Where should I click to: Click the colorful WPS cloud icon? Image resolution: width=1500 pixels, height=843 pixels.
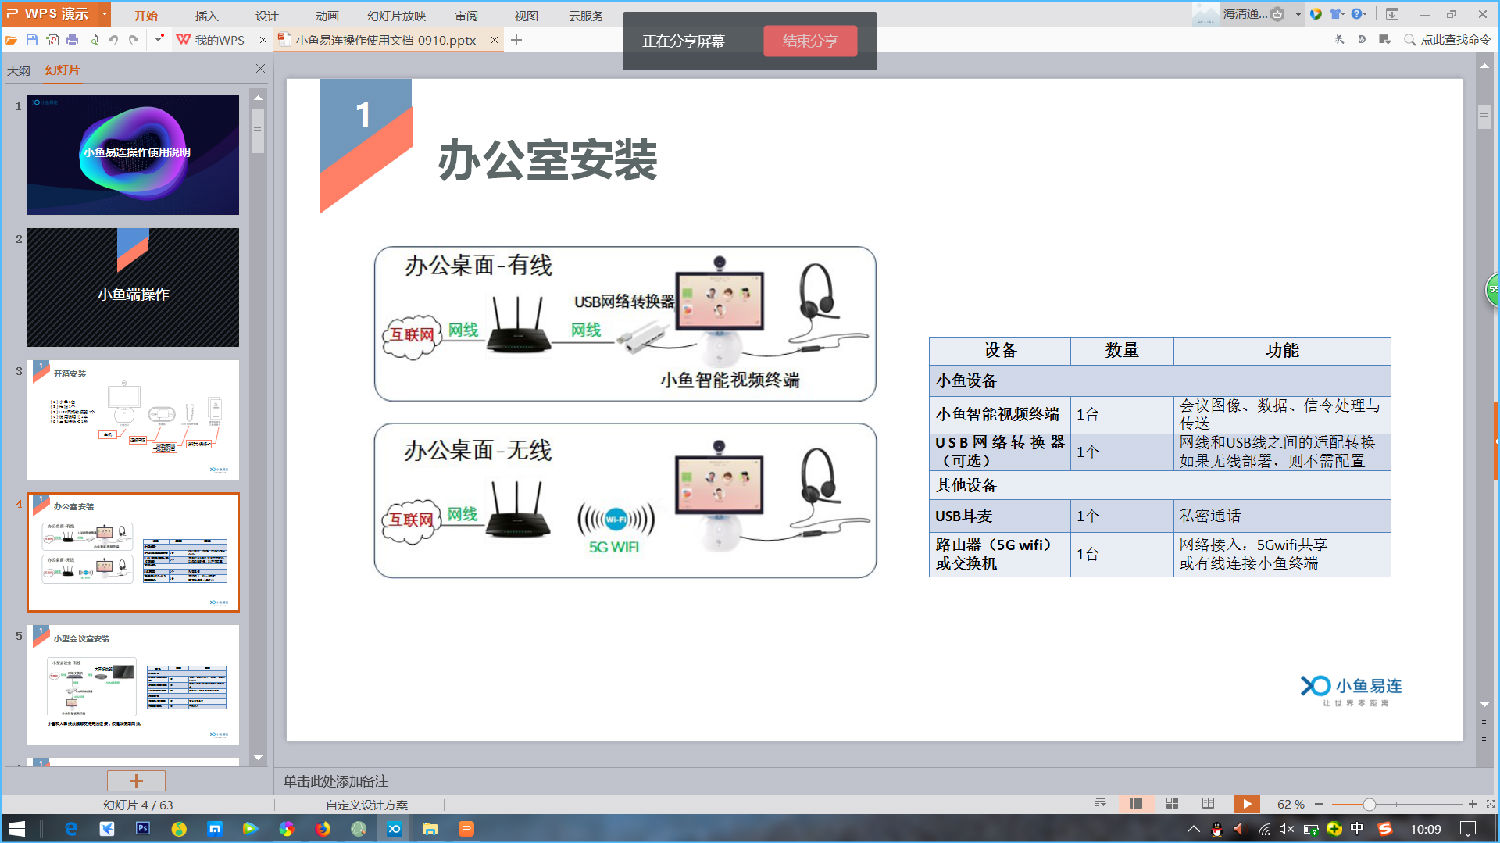pos(1316,14)
